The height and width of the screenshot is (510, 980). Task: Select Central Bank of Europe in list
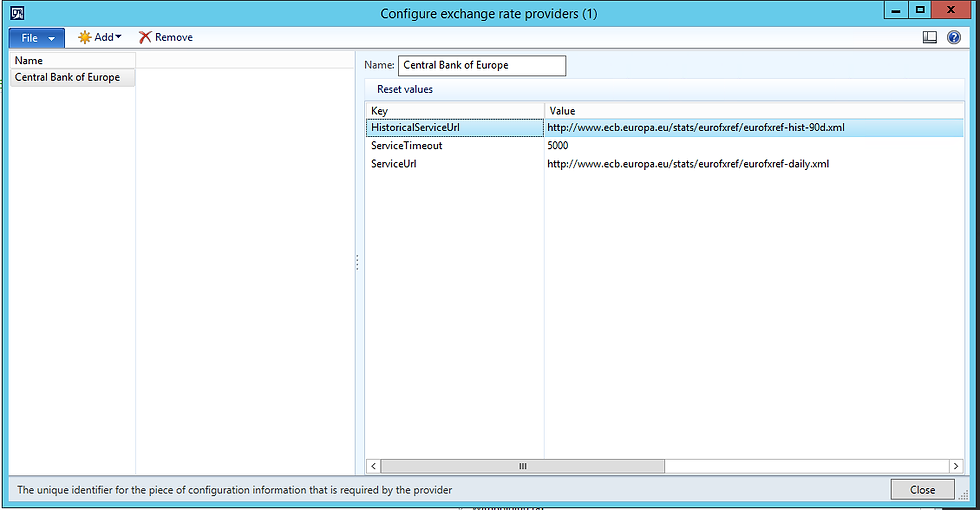[72, 78]
